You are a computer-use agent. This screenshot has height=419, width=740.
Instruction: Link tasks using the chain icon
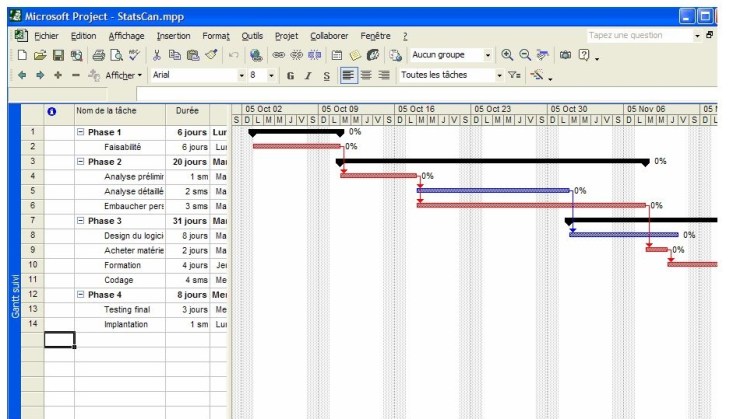[278, 55]
